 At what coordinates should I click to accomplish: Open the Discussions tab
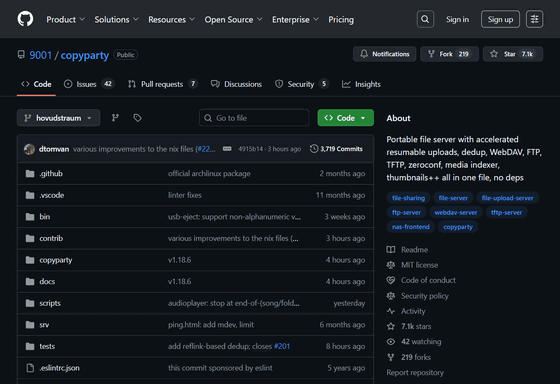click(x=236, y=84)
